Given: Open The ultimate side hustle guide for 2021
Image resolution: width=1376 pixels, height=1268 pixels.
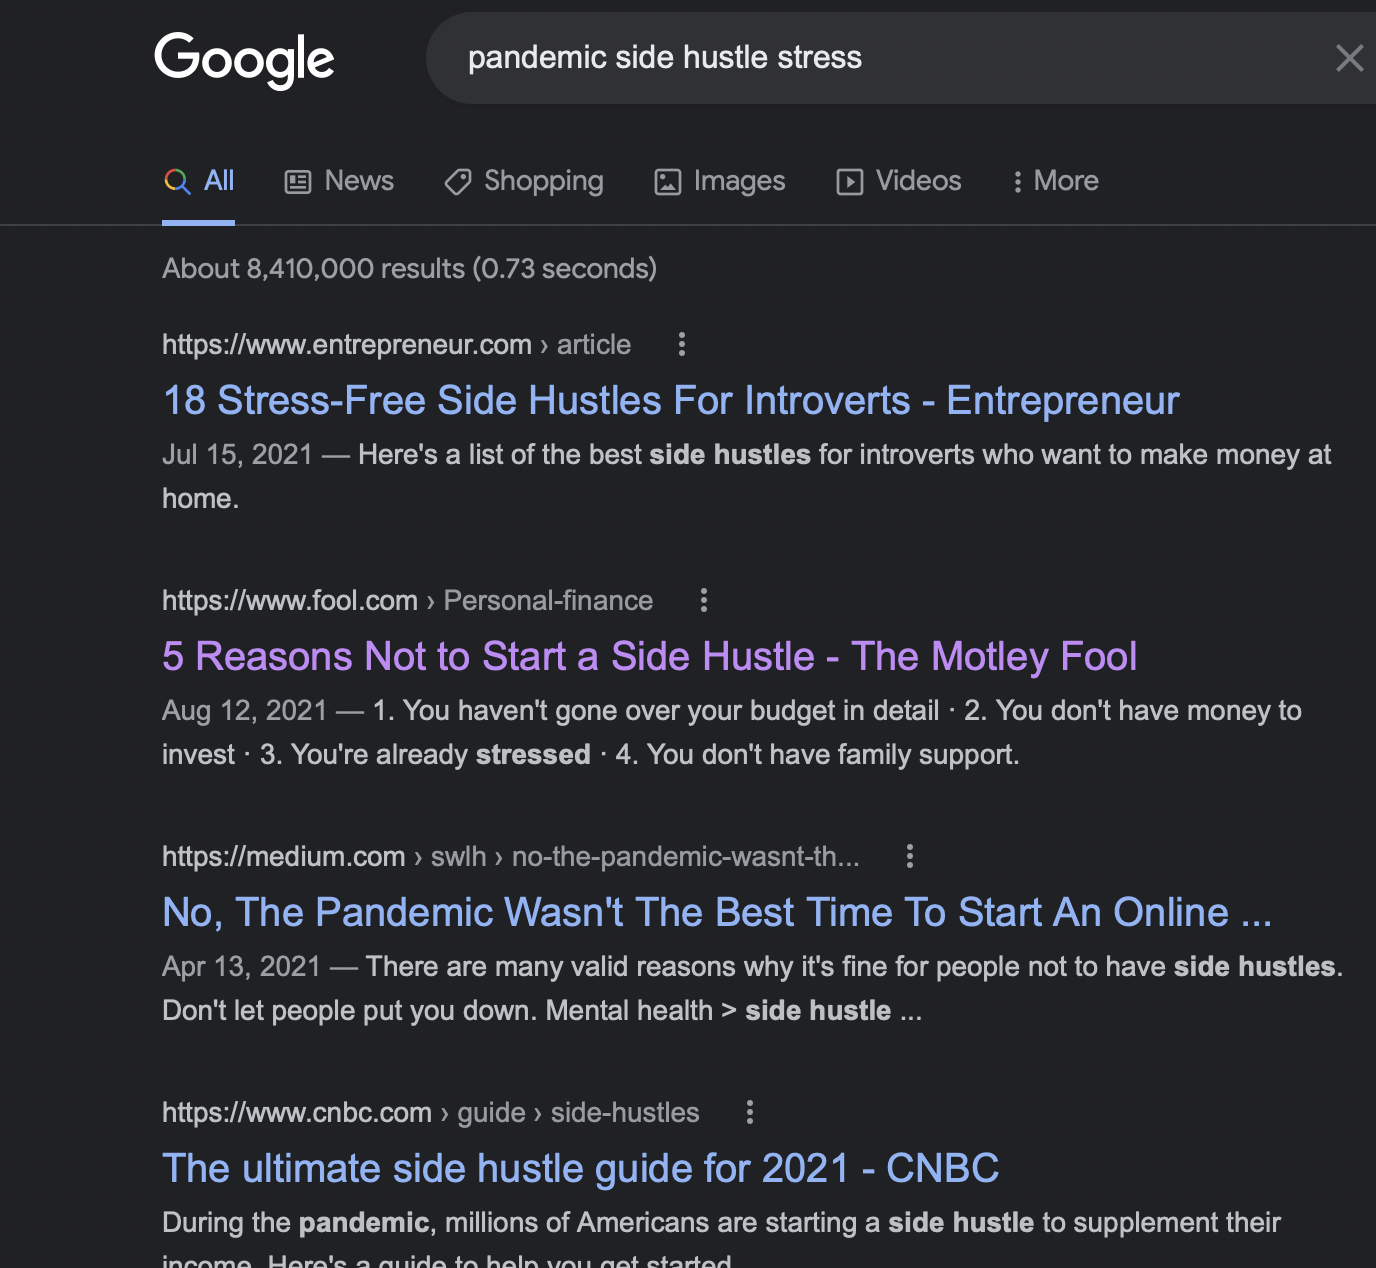Looking at the screenshot, I should coord(581,1168).
